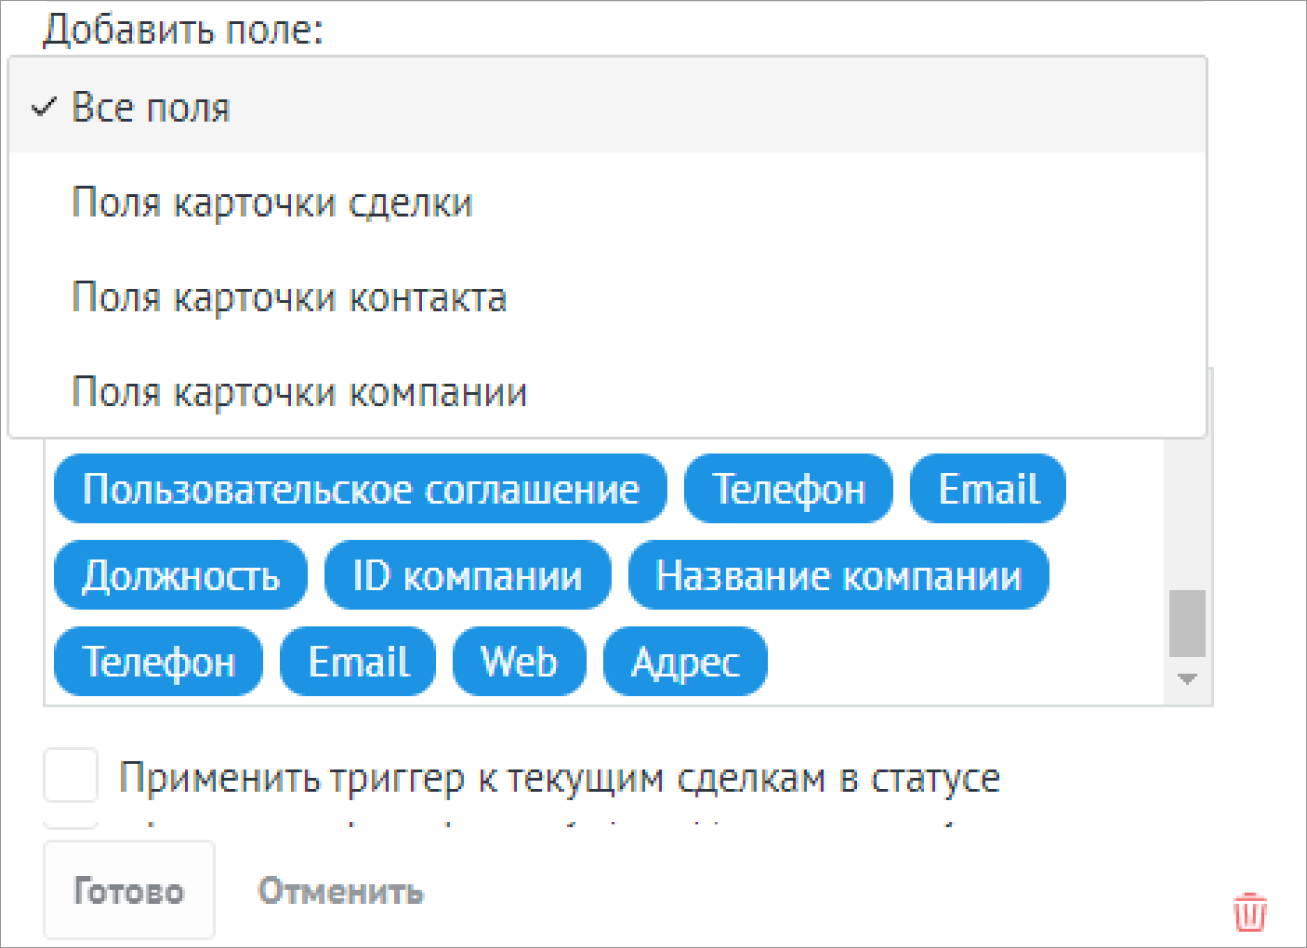Insert the 'Адрес' field tag
Image resolution: width=1307 pixels, height=948 pixels.
coord(685,661)
